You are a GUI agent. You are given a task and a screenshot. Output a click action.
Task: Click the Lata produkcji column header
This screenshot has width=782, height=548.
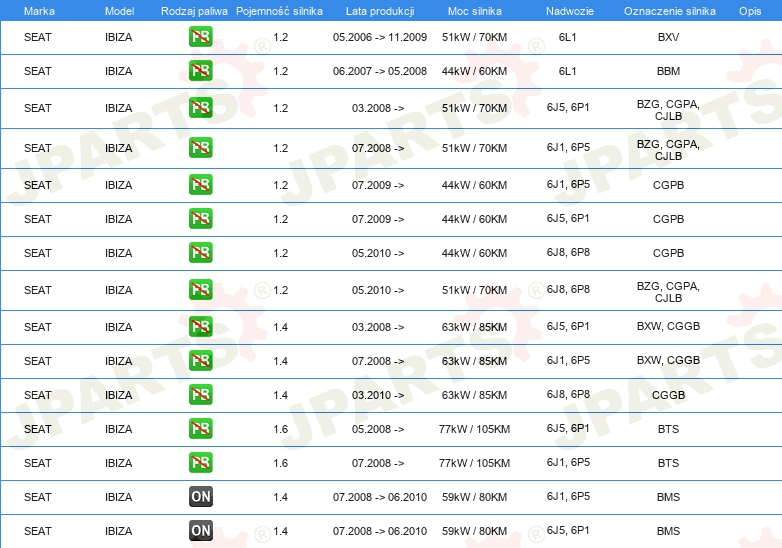tap(380, 11)
